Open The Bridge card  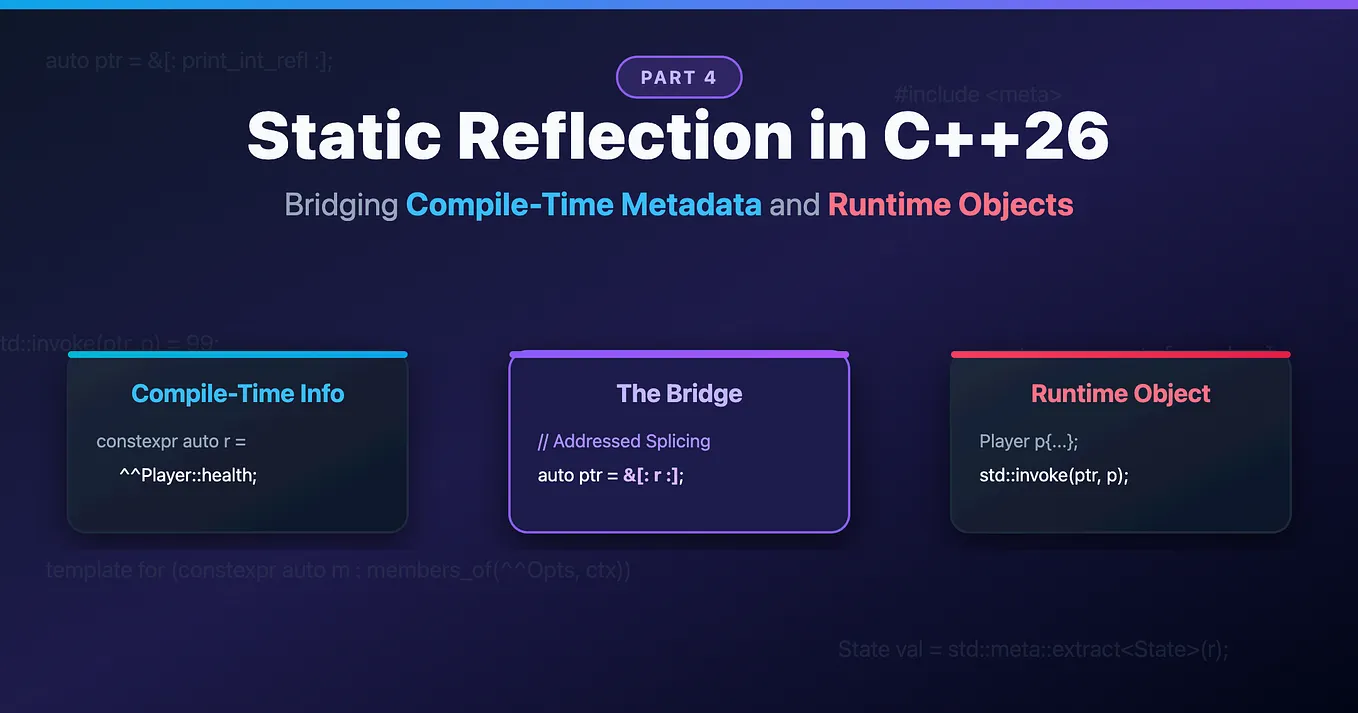679,442
